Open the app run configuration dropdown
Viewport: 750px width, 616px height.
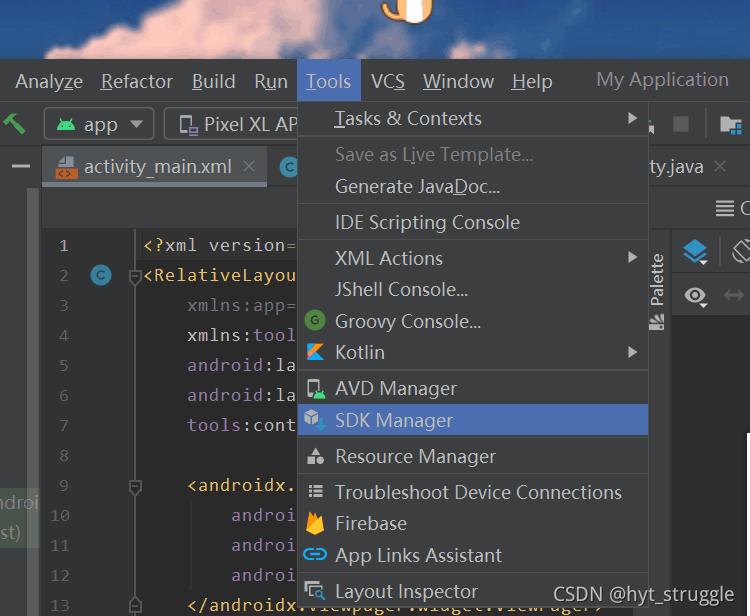pyautogui.click(x=99, y=124)
